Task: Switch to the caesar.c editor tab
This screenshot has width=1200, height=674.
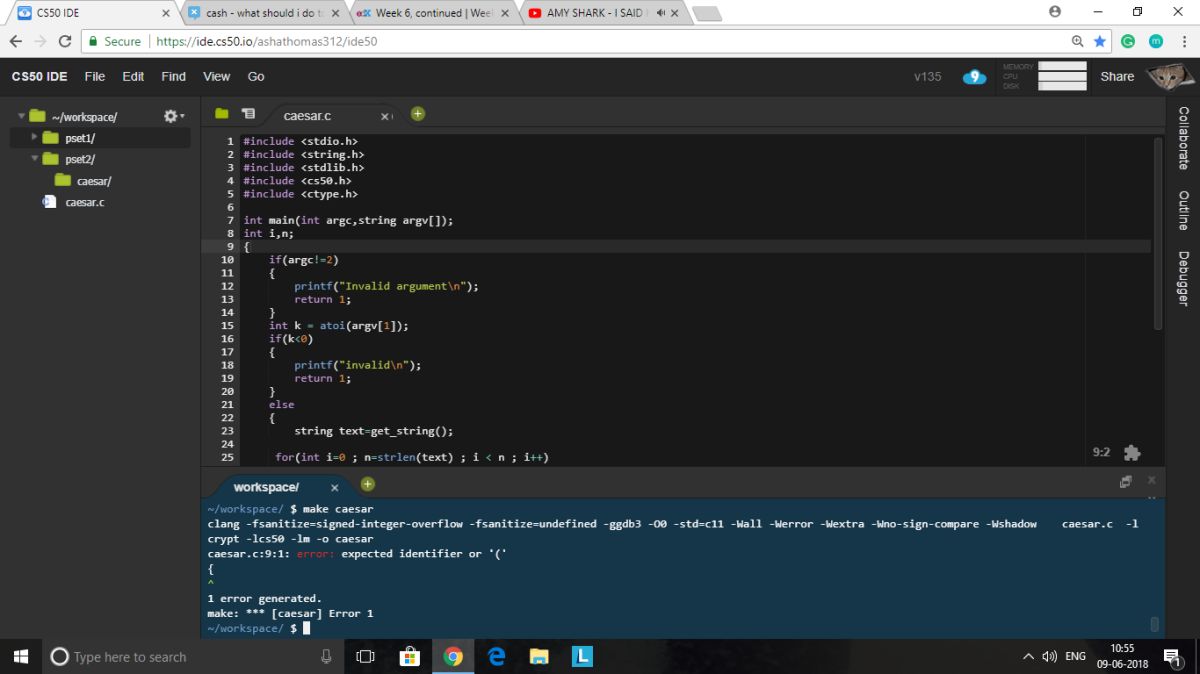Action: pyautogui.click(x=307, y=117)
